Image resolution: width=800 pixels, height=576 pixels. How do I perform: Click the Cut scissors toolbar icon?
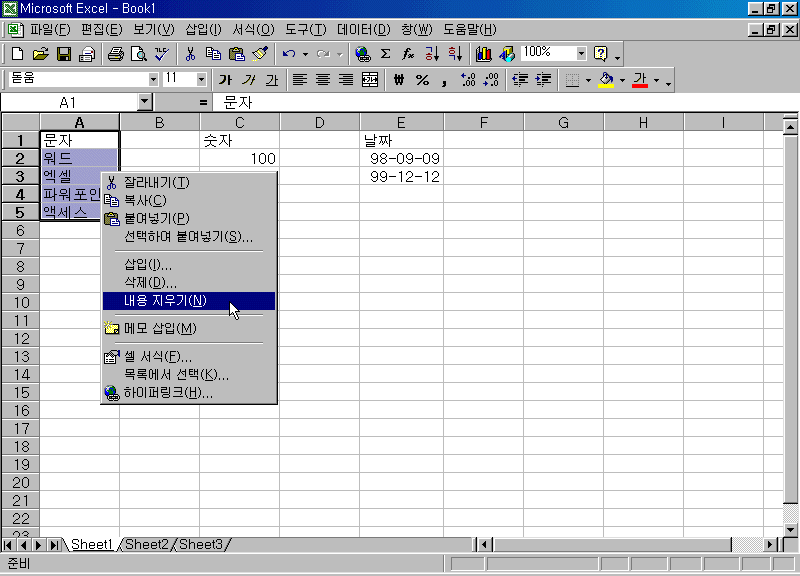point(190,54)
